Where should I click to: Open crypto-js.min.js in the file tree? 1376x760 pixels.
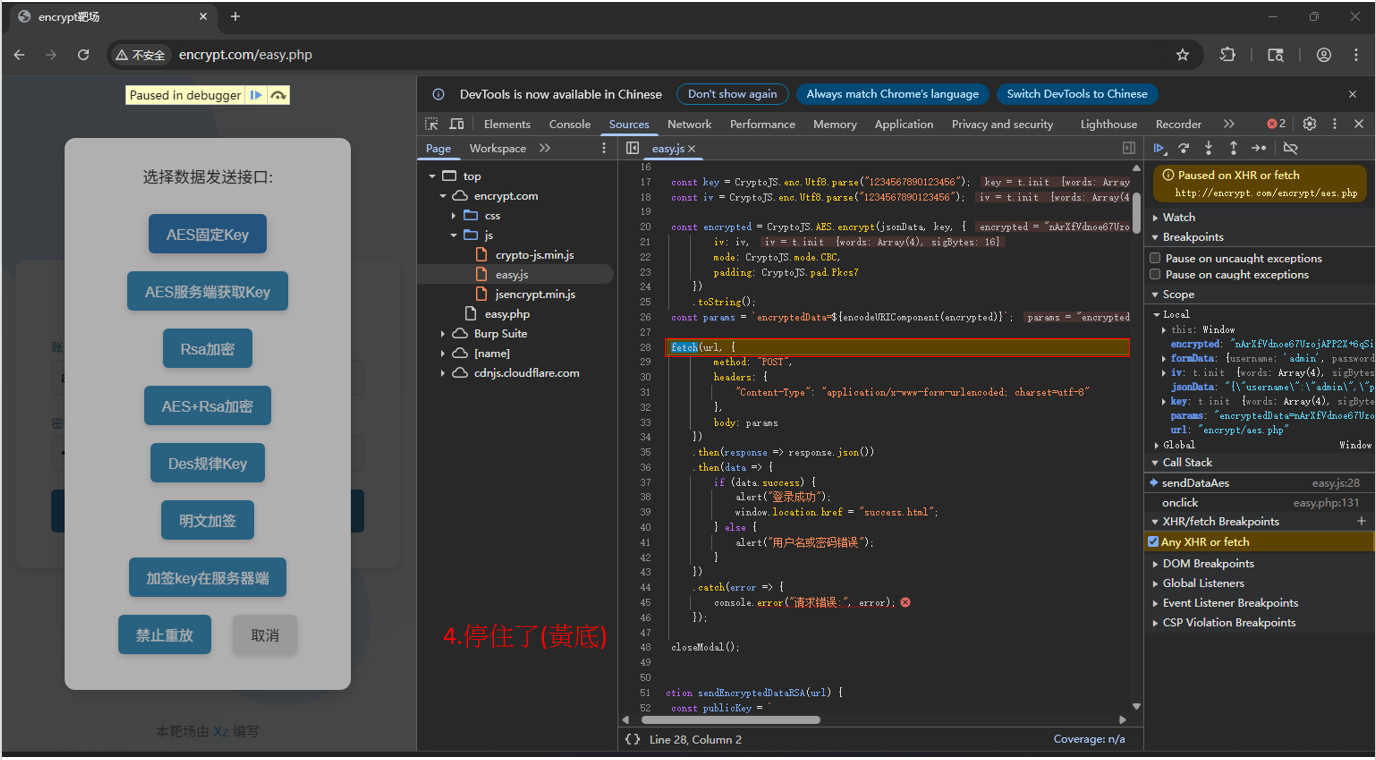pyautogui.click(x=534, y=255)
